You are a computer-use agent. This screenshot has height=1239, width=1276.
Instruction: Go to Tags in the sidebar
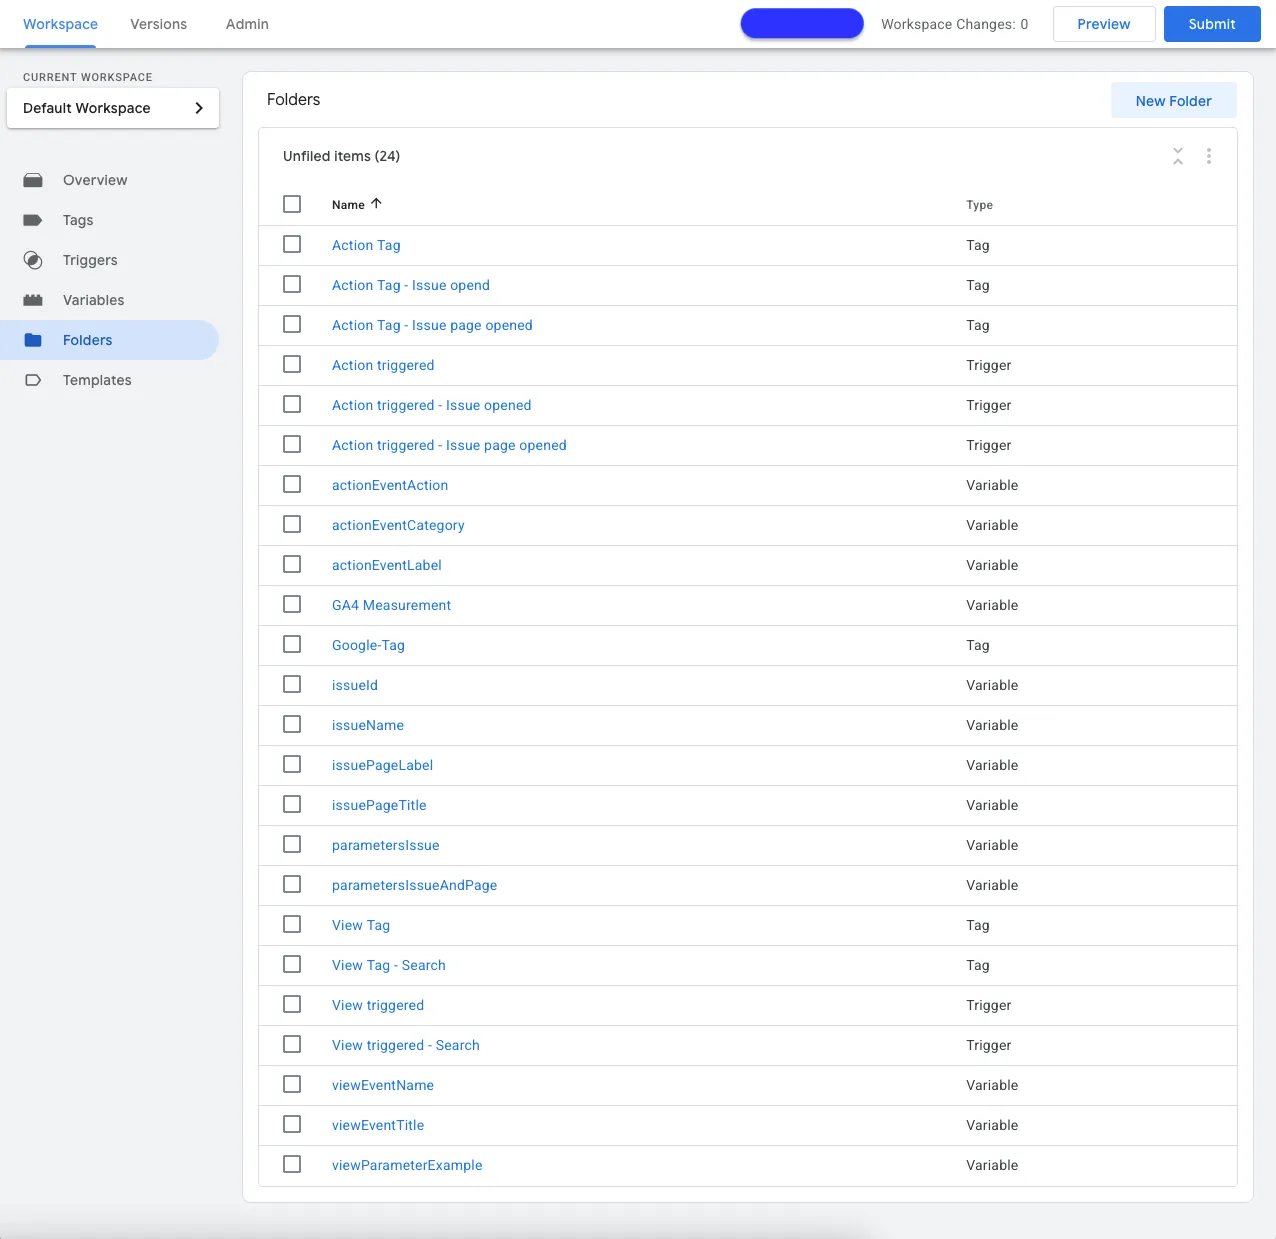pyautogui.click(x=78, y=220)
